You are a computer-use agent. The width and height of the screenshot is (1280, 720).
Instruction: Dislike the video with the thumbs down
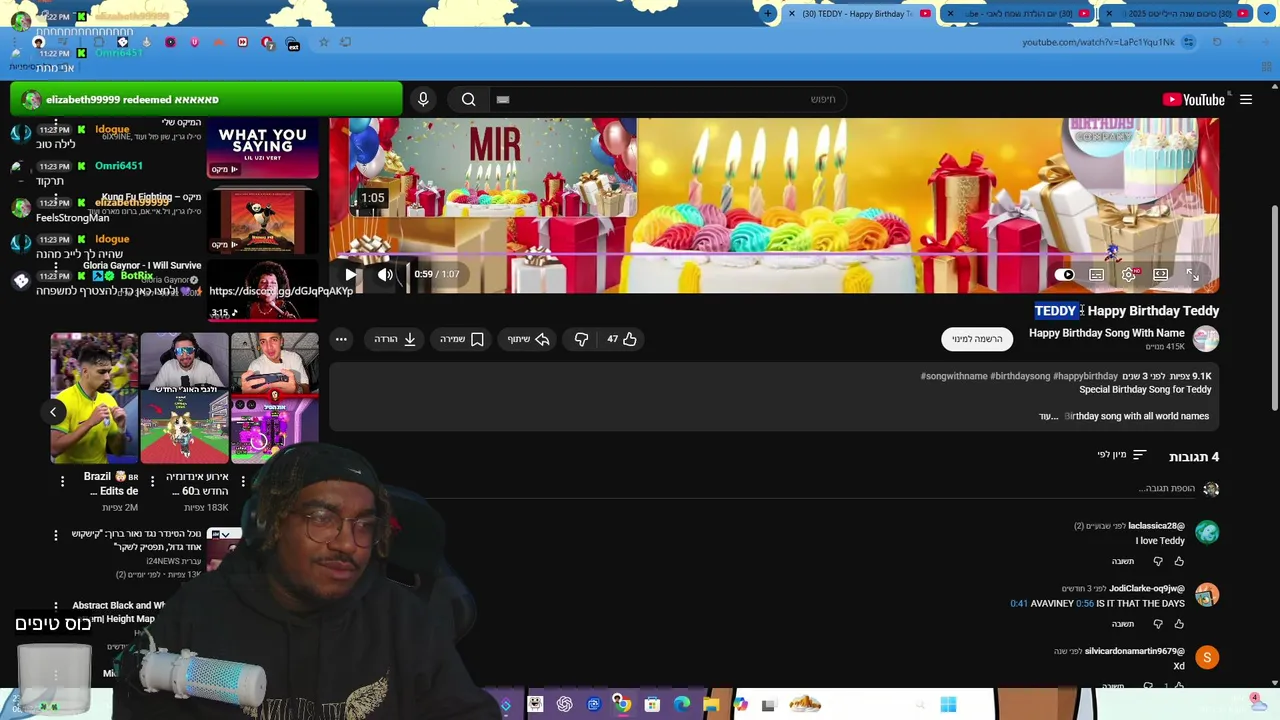(581, 339)
